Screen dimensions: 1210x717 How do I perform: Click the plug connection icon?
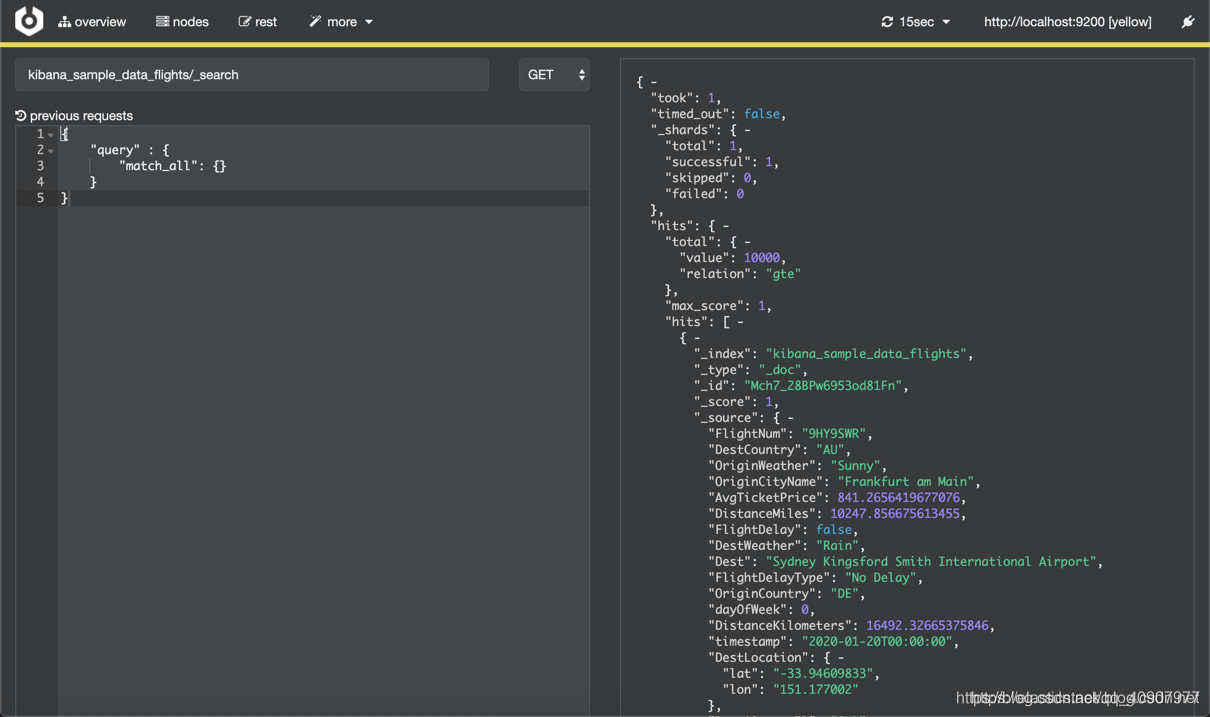[1188, 22]
